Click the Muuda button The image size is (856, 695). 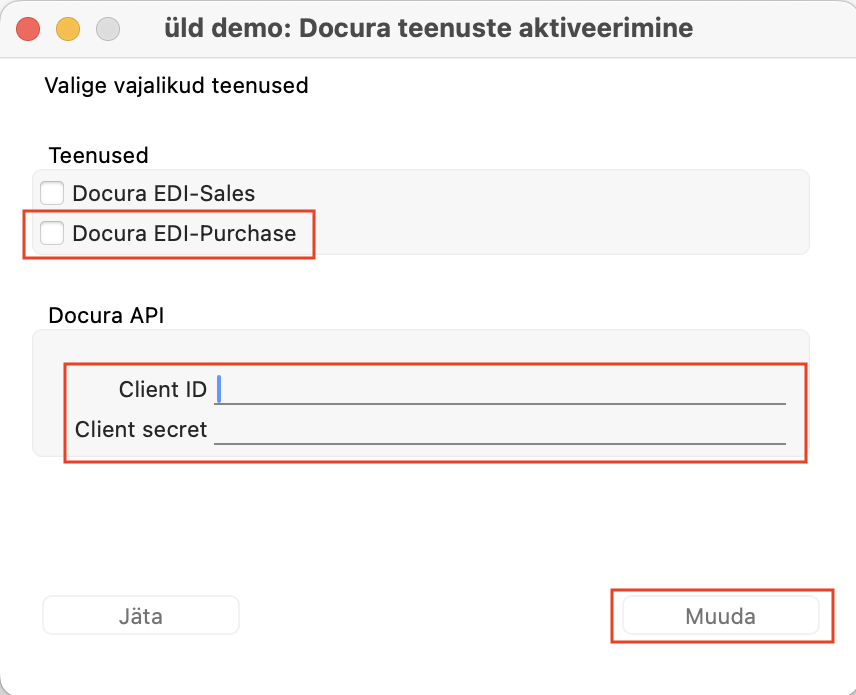click(721, 615)
